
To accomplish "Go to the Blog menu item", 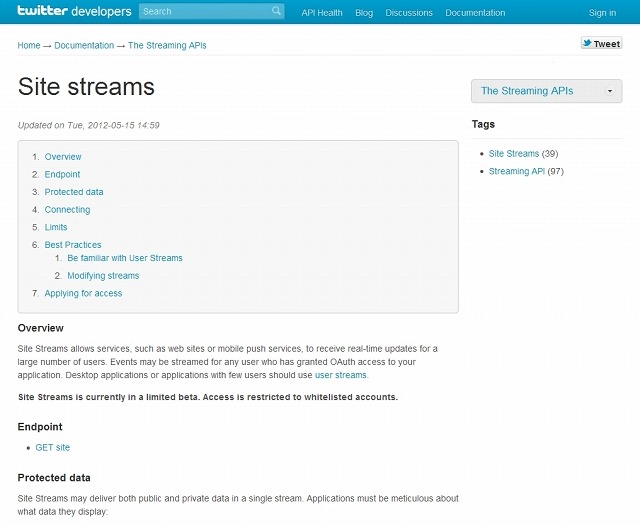I will [x=364, y=13].
